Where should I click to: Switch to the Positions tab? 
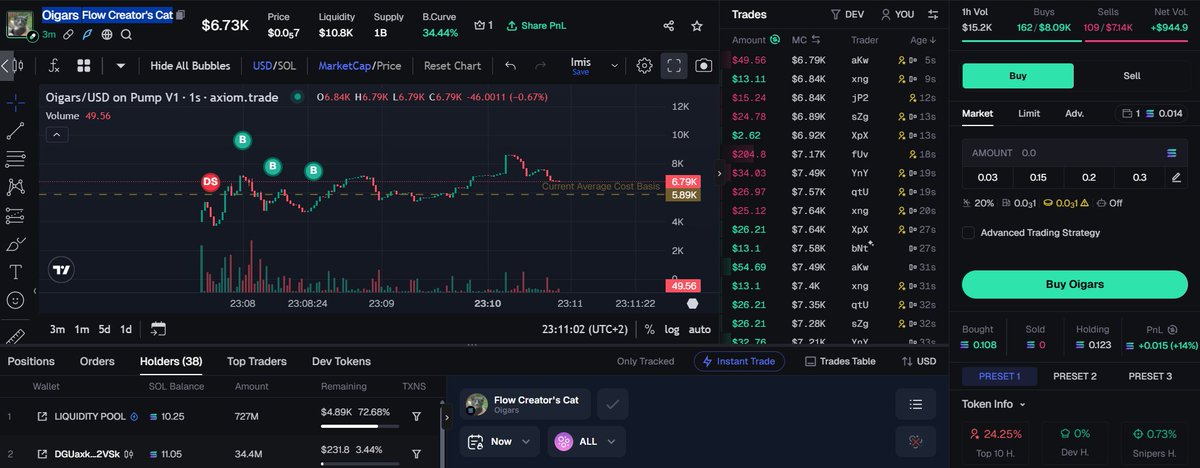pyautogui.click(x=31, y=361)
